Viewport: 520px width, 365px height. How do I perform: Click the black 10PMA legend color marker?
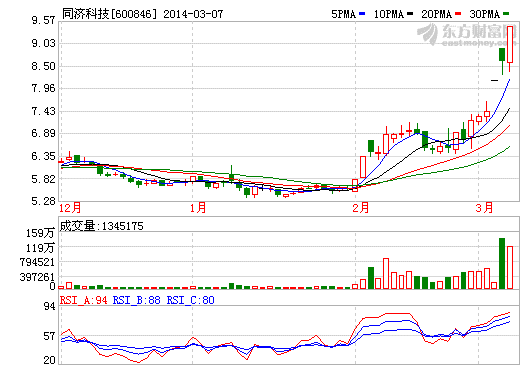click(x=410, y=14)
